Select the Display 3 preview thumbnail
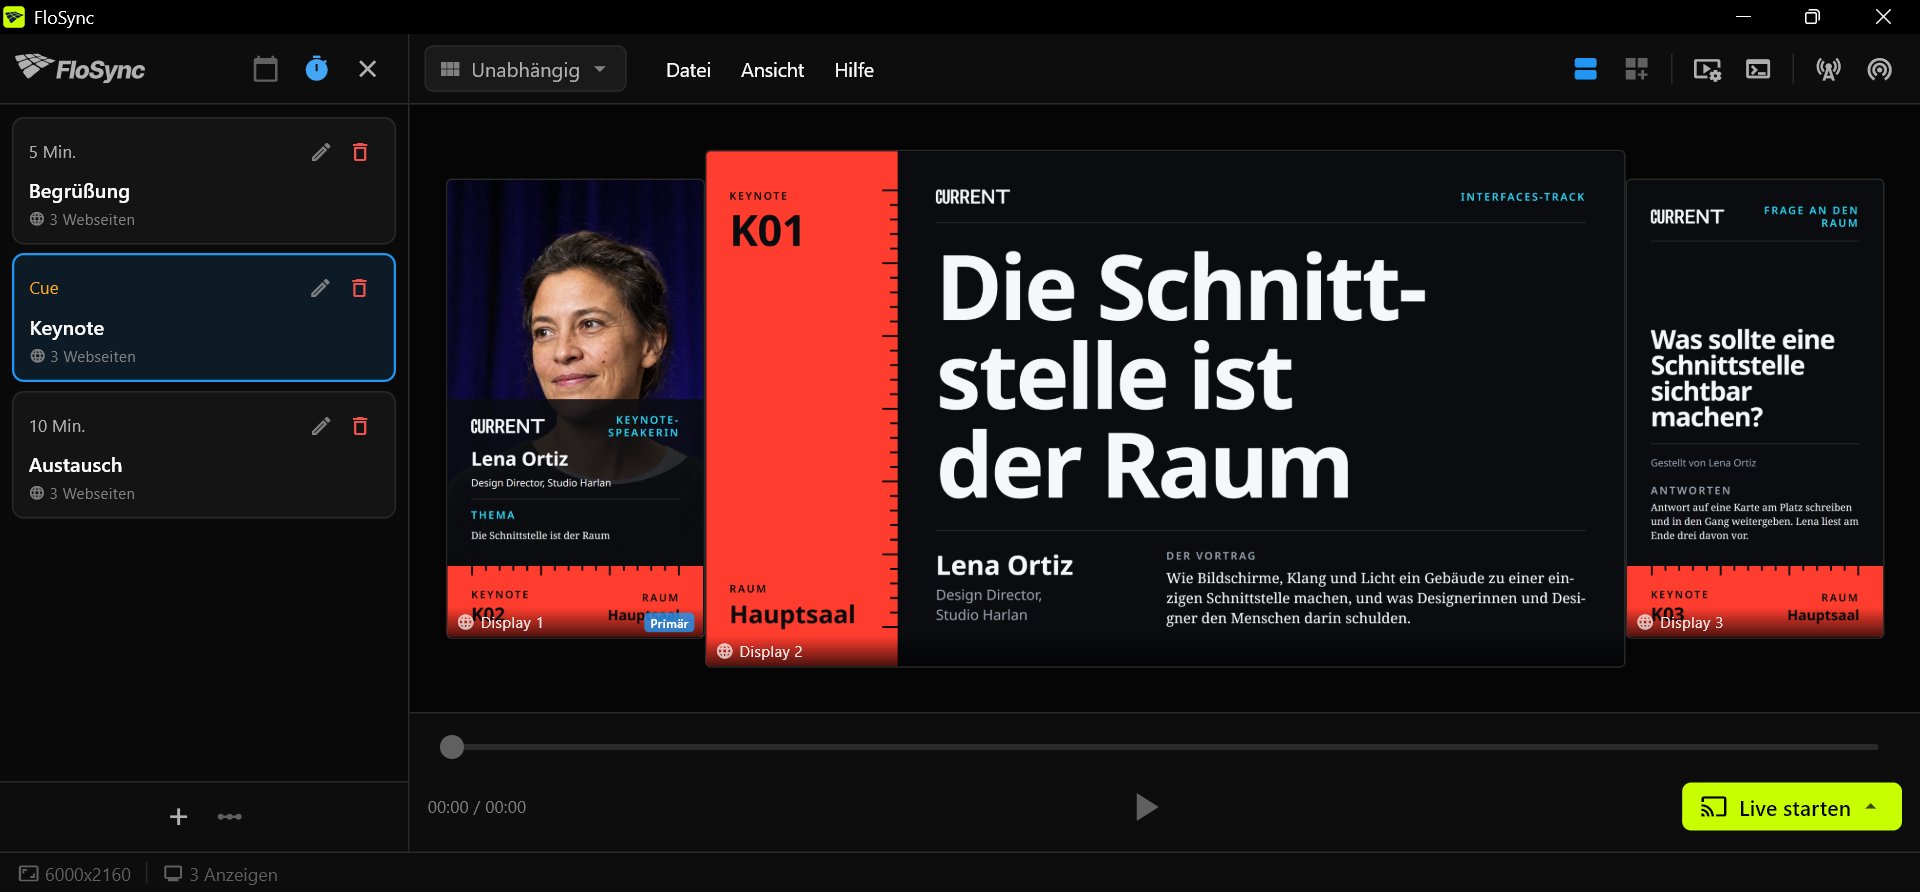 click(x=1755, y=408)
